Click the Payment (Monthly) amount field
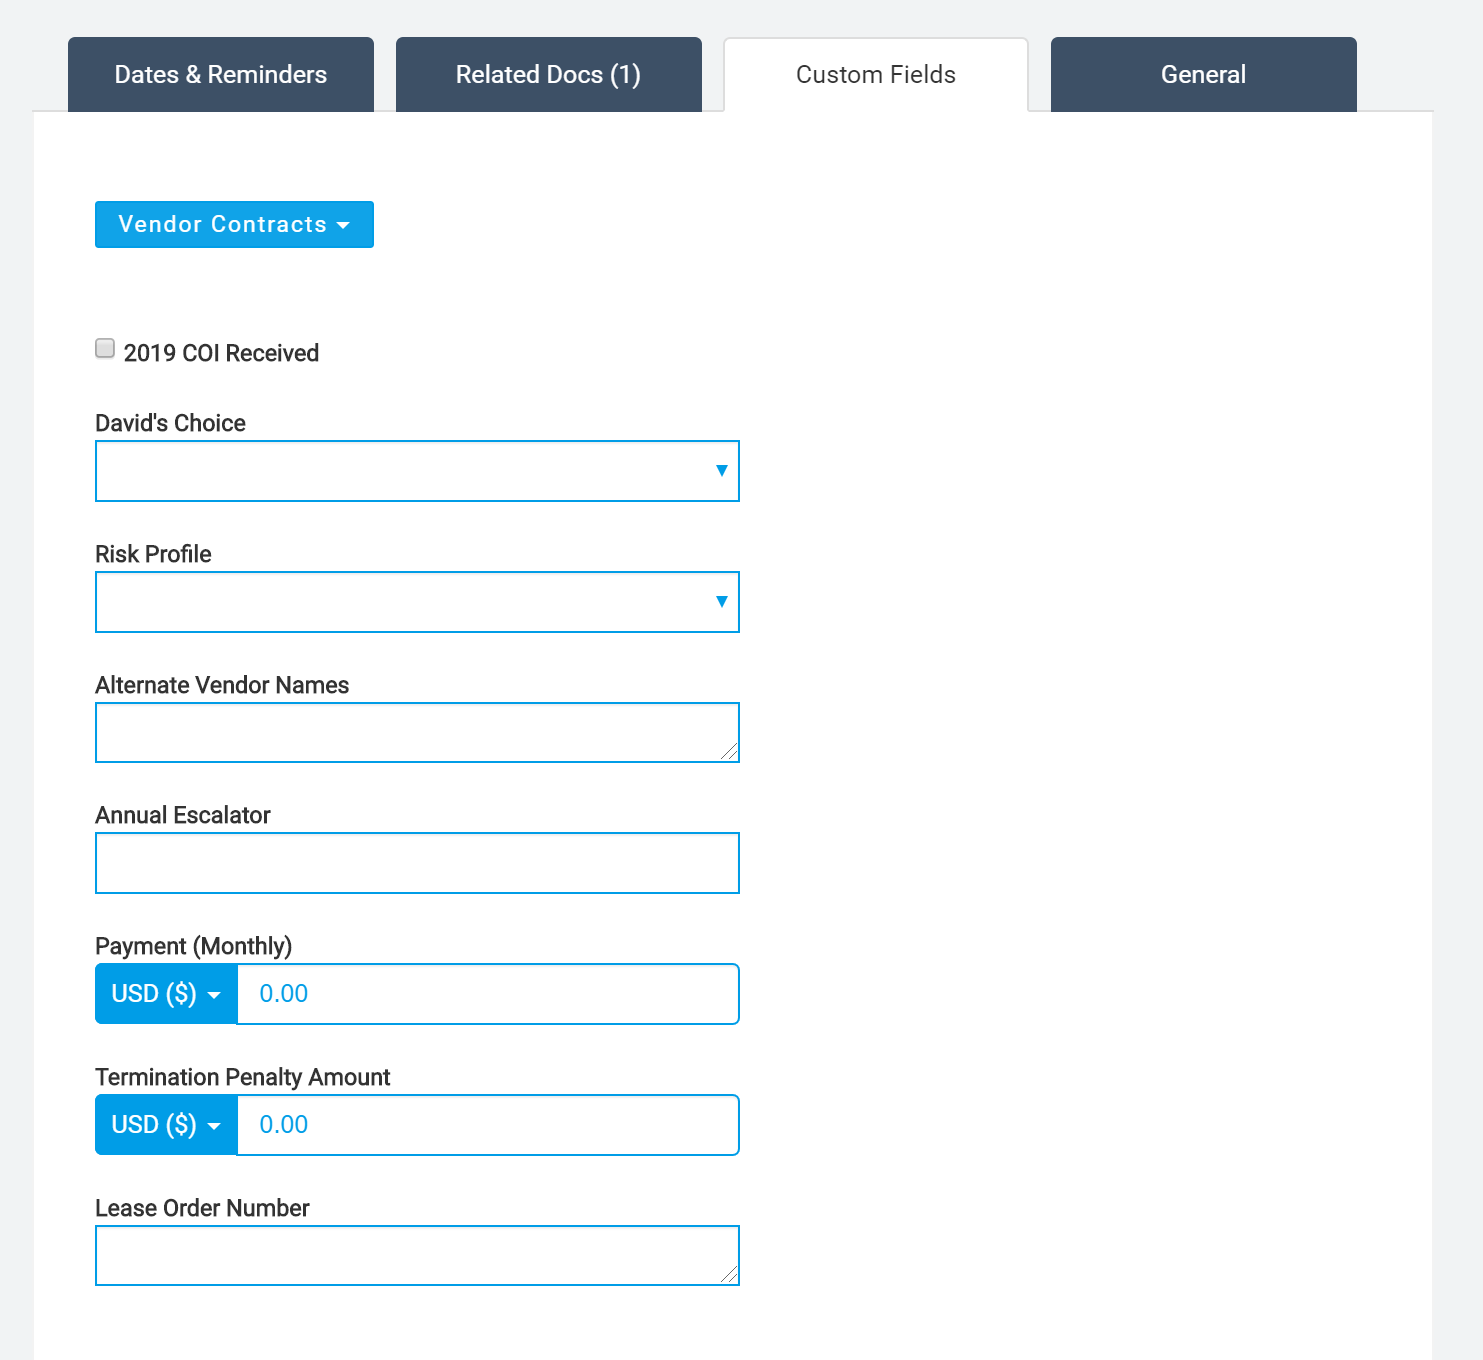Screen dimensions: 1483x1360 pos(488,994)
